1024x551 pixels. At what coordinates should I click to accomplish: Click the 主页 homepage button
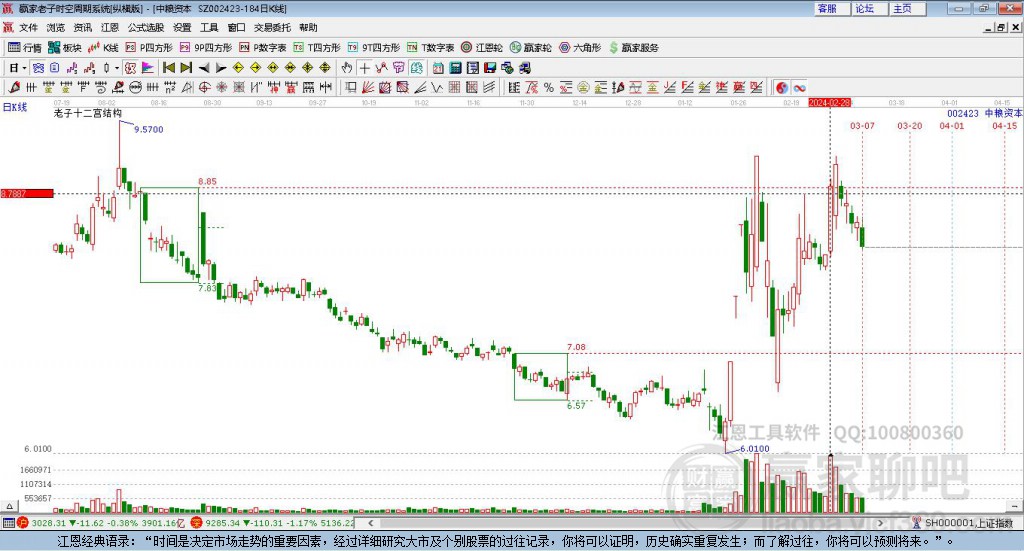click(908, 8)
